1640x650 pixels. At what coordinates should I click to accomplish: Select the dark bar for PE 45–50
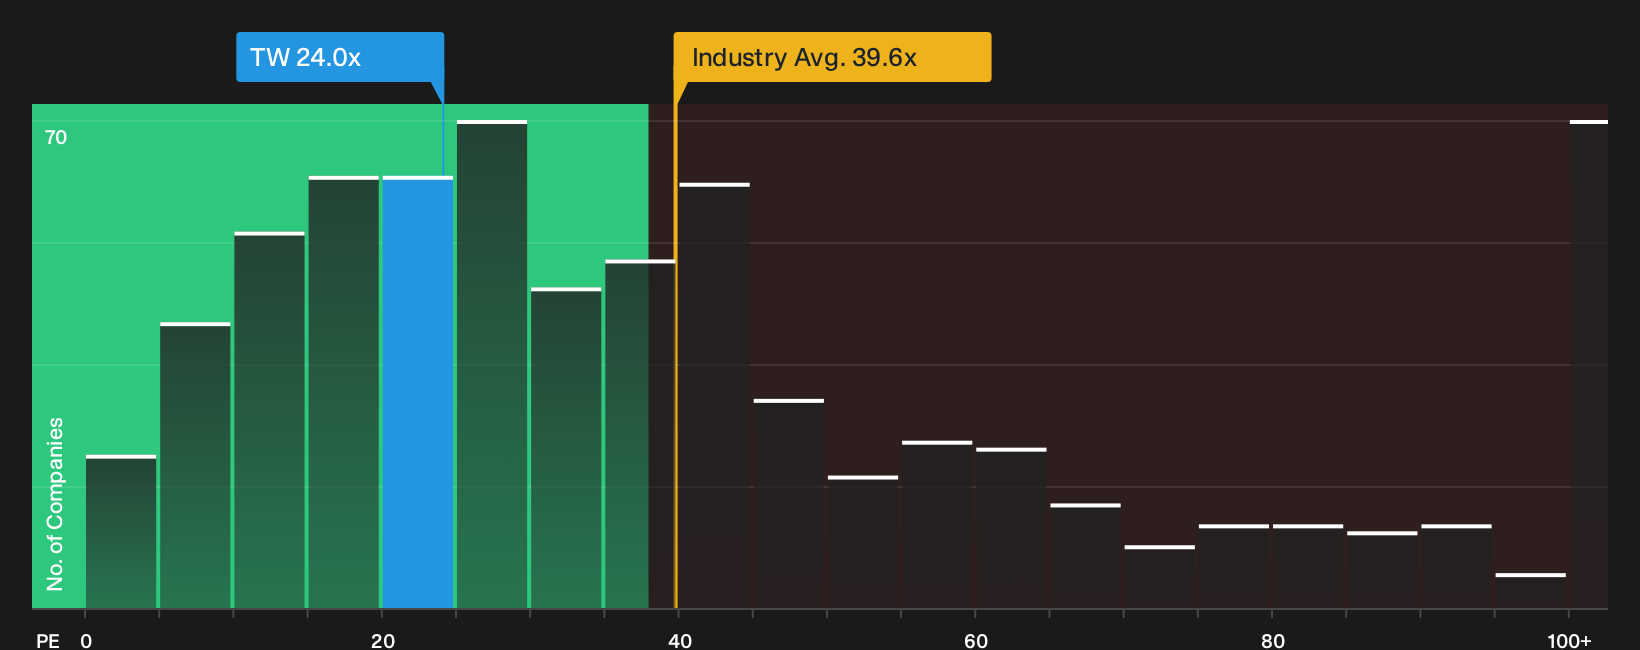pyautogui.click(x=789, y=504)
